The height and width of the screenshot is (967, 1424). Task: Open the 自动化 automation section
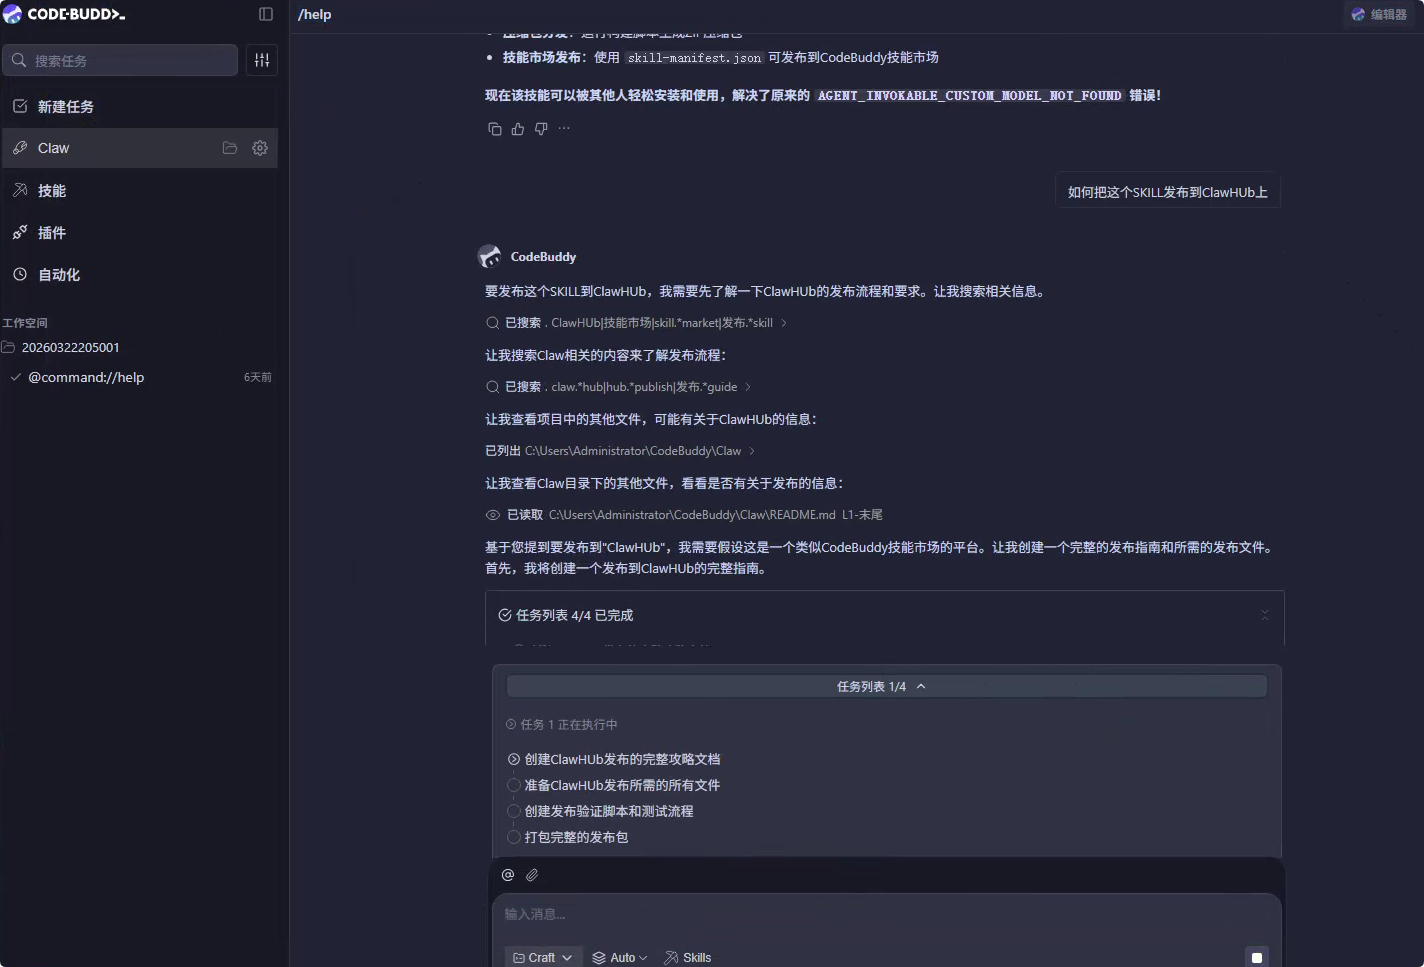(139, 274)
